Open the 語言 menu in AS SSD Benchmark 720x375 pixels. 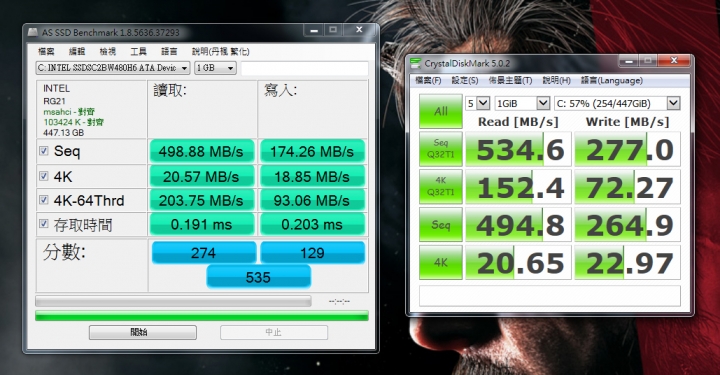[169, 51]
